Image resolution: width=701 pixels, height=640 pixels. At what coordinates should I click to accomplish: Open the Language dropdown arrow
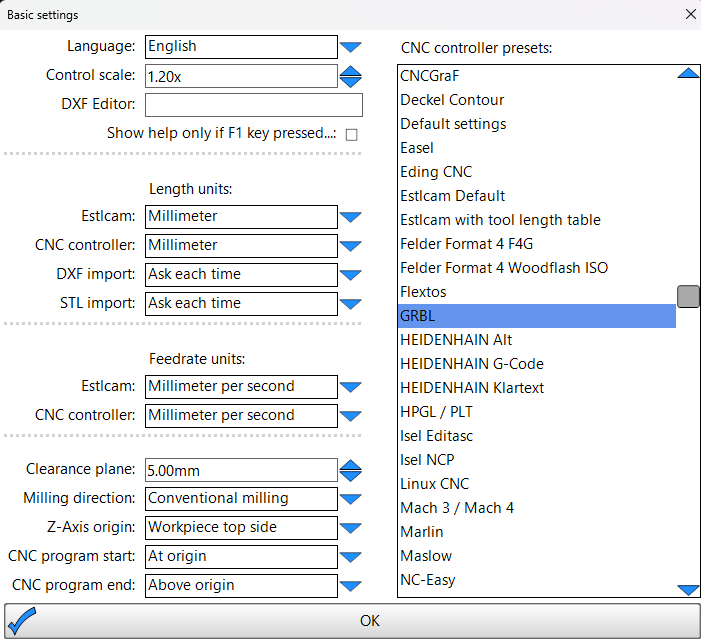tap(350, 47)
